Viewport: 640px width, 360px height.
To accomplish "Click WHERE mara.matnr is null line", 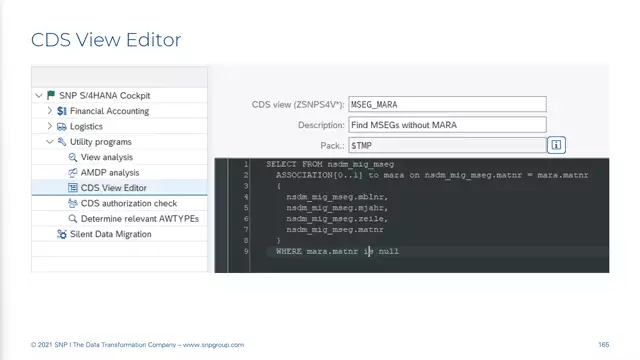I will (x=337, y=251).
